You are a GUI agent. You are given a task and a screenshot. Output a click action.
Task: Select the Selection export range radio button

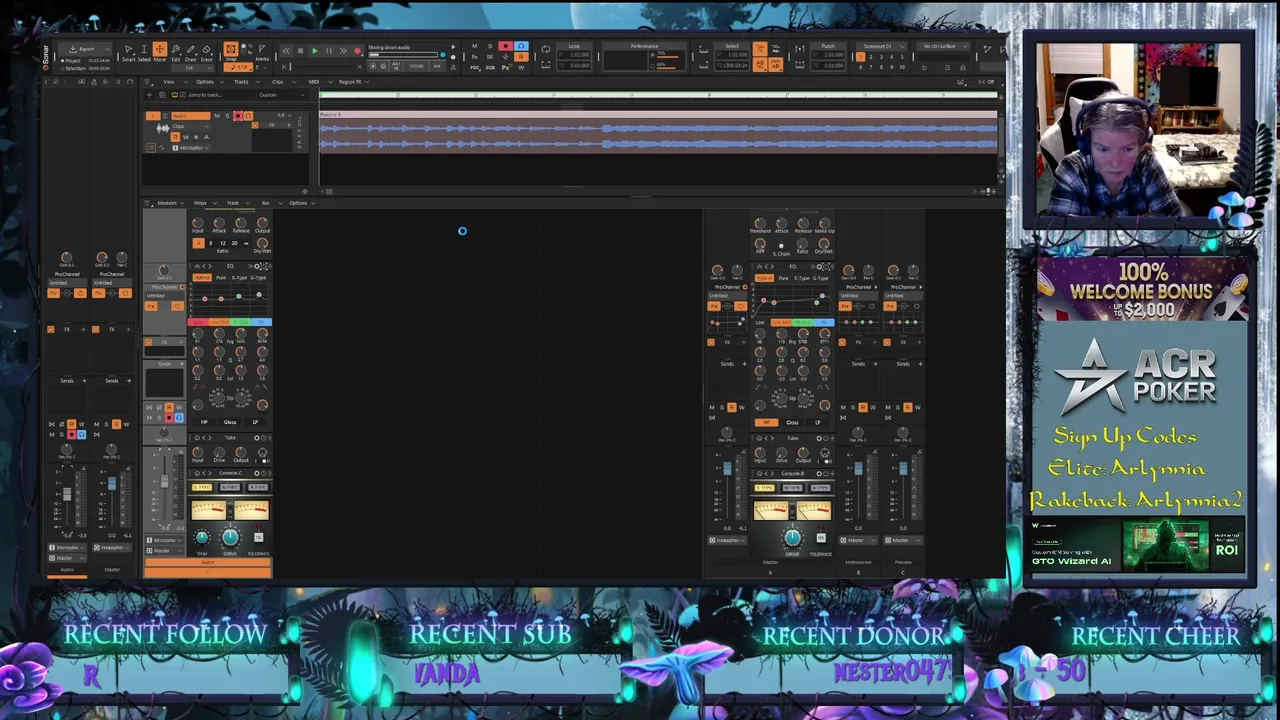63,69
